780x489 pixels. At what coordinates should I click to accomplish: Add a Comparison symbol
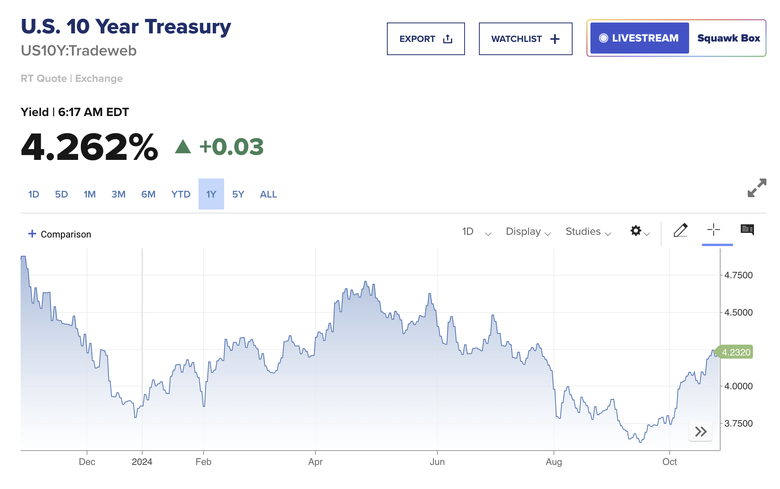pos(59,234)
